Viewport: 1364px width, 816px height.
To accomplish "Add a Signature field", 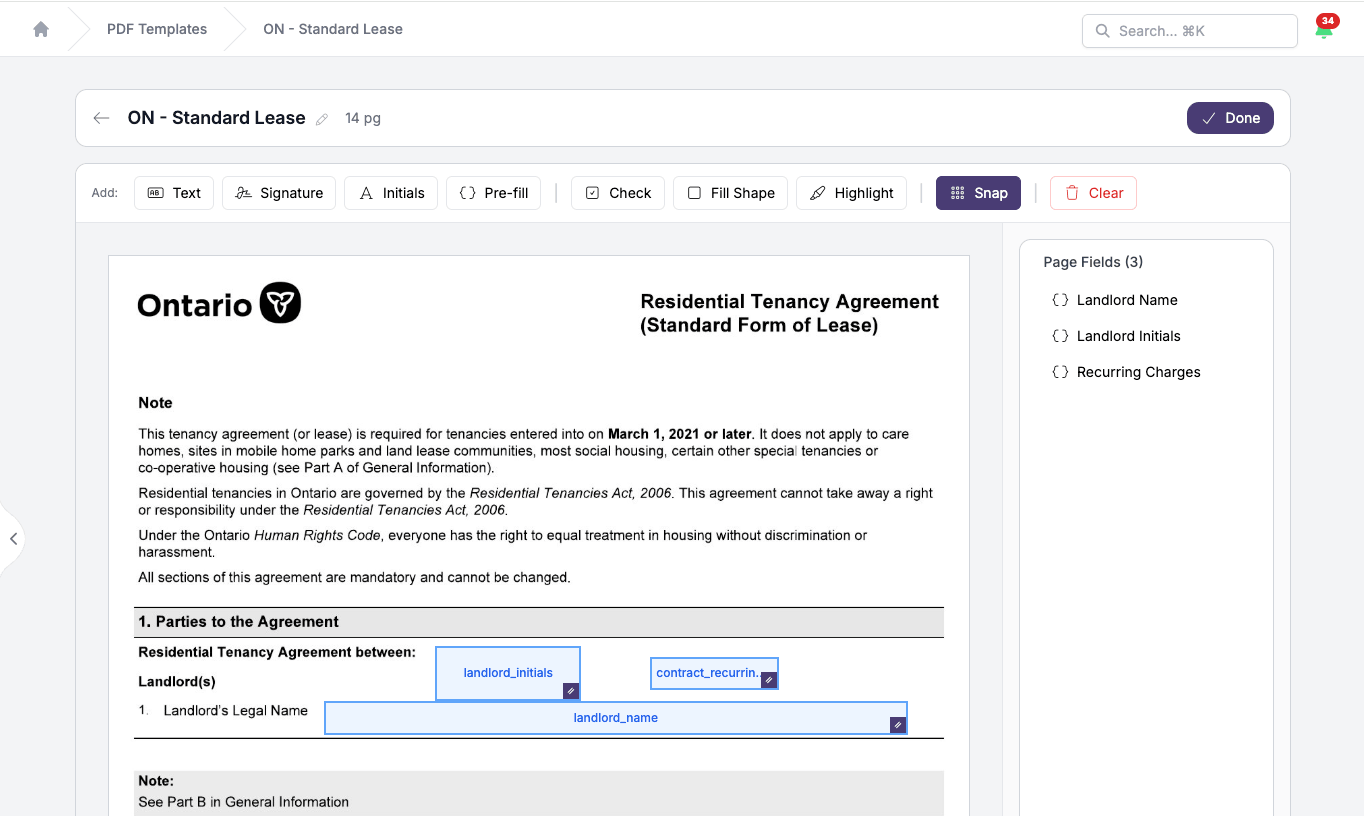I will point(279,193).
